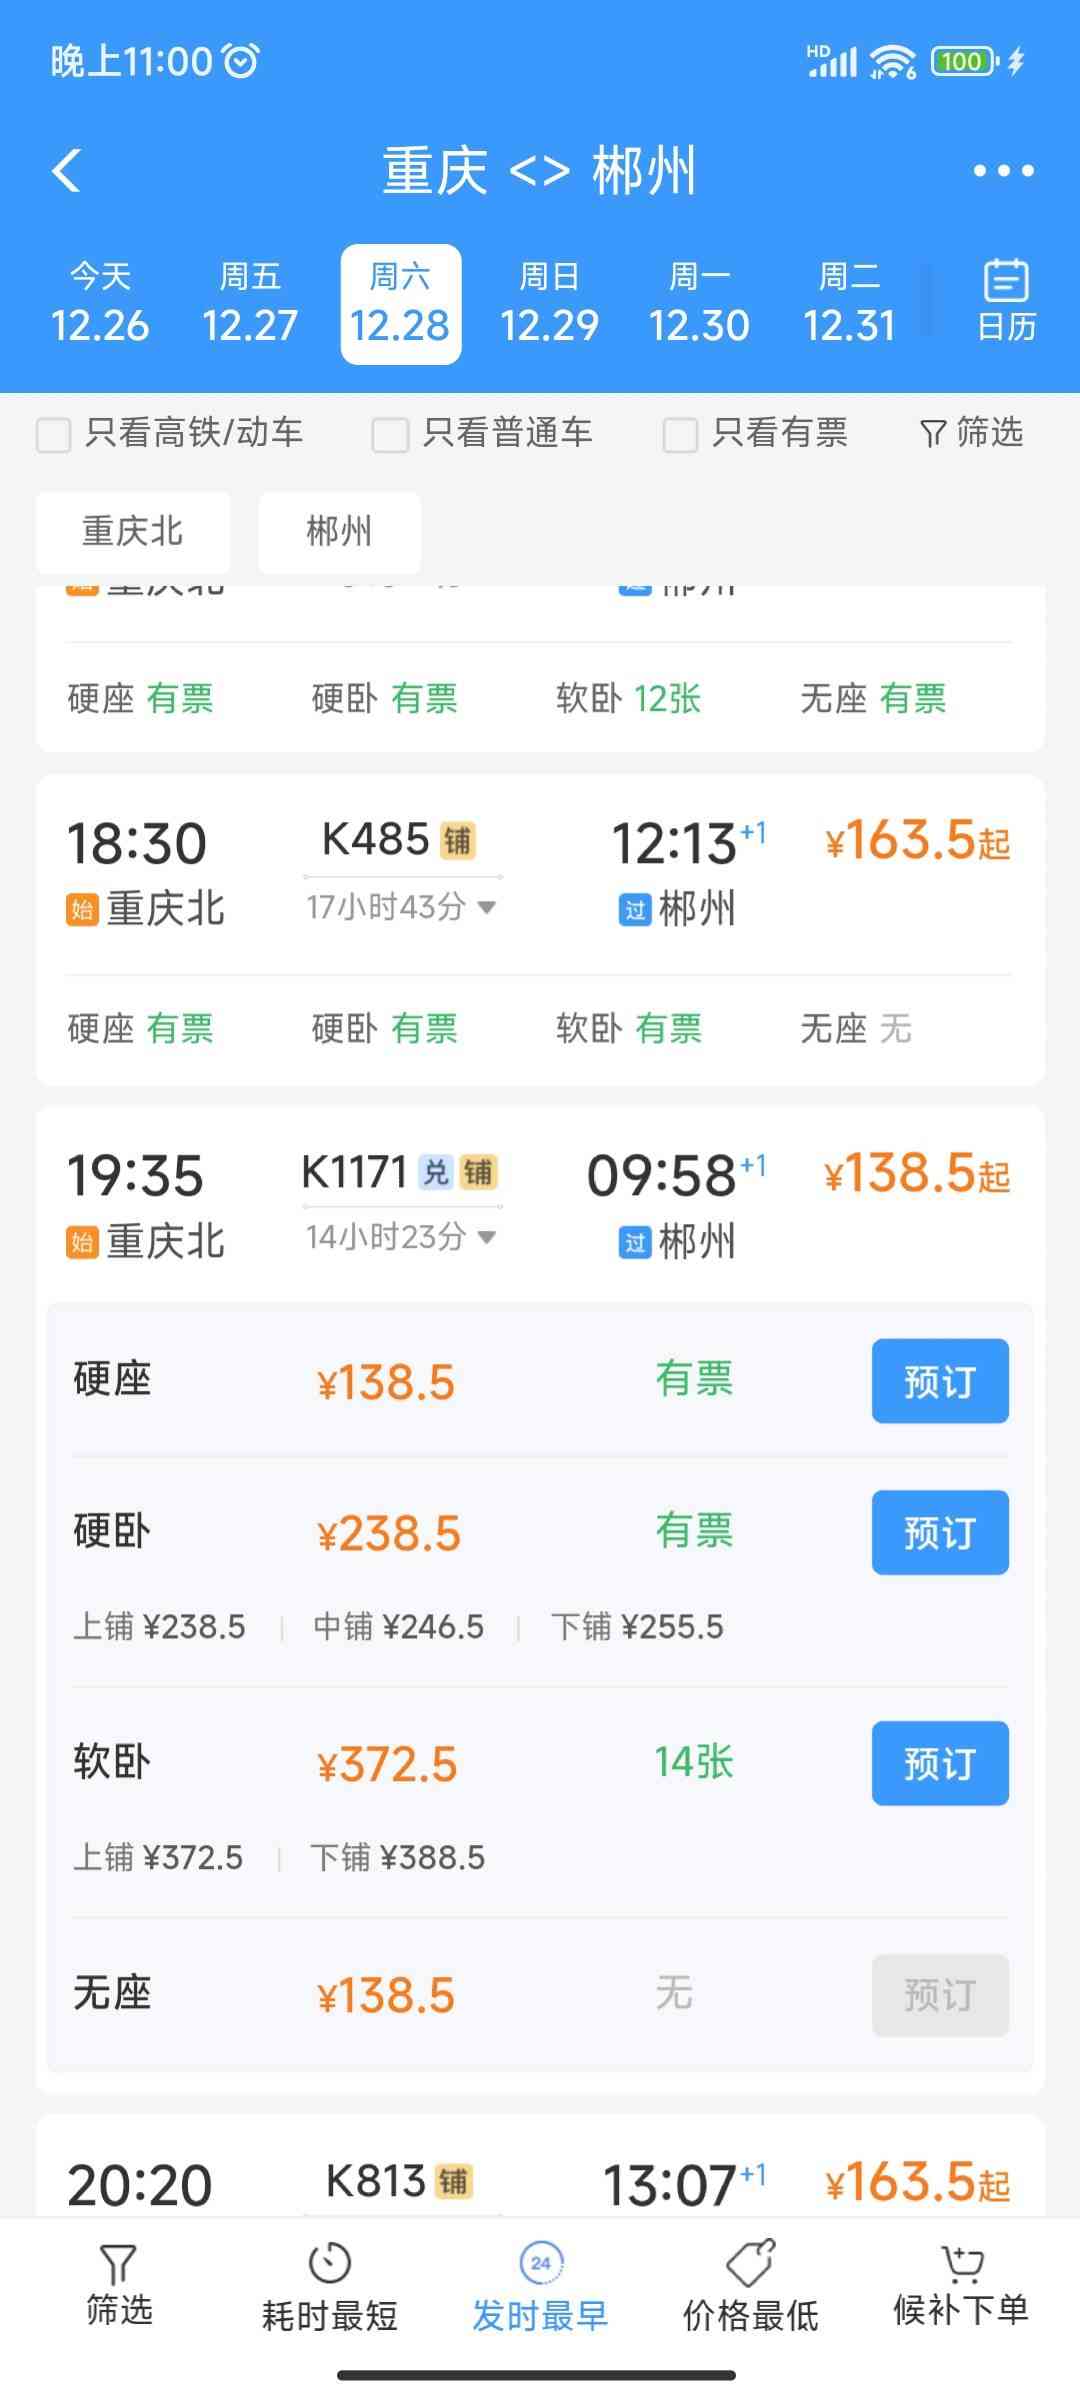
Task: Book the 硬座 ¥138.5 ticket
Action: [939, 1381]
